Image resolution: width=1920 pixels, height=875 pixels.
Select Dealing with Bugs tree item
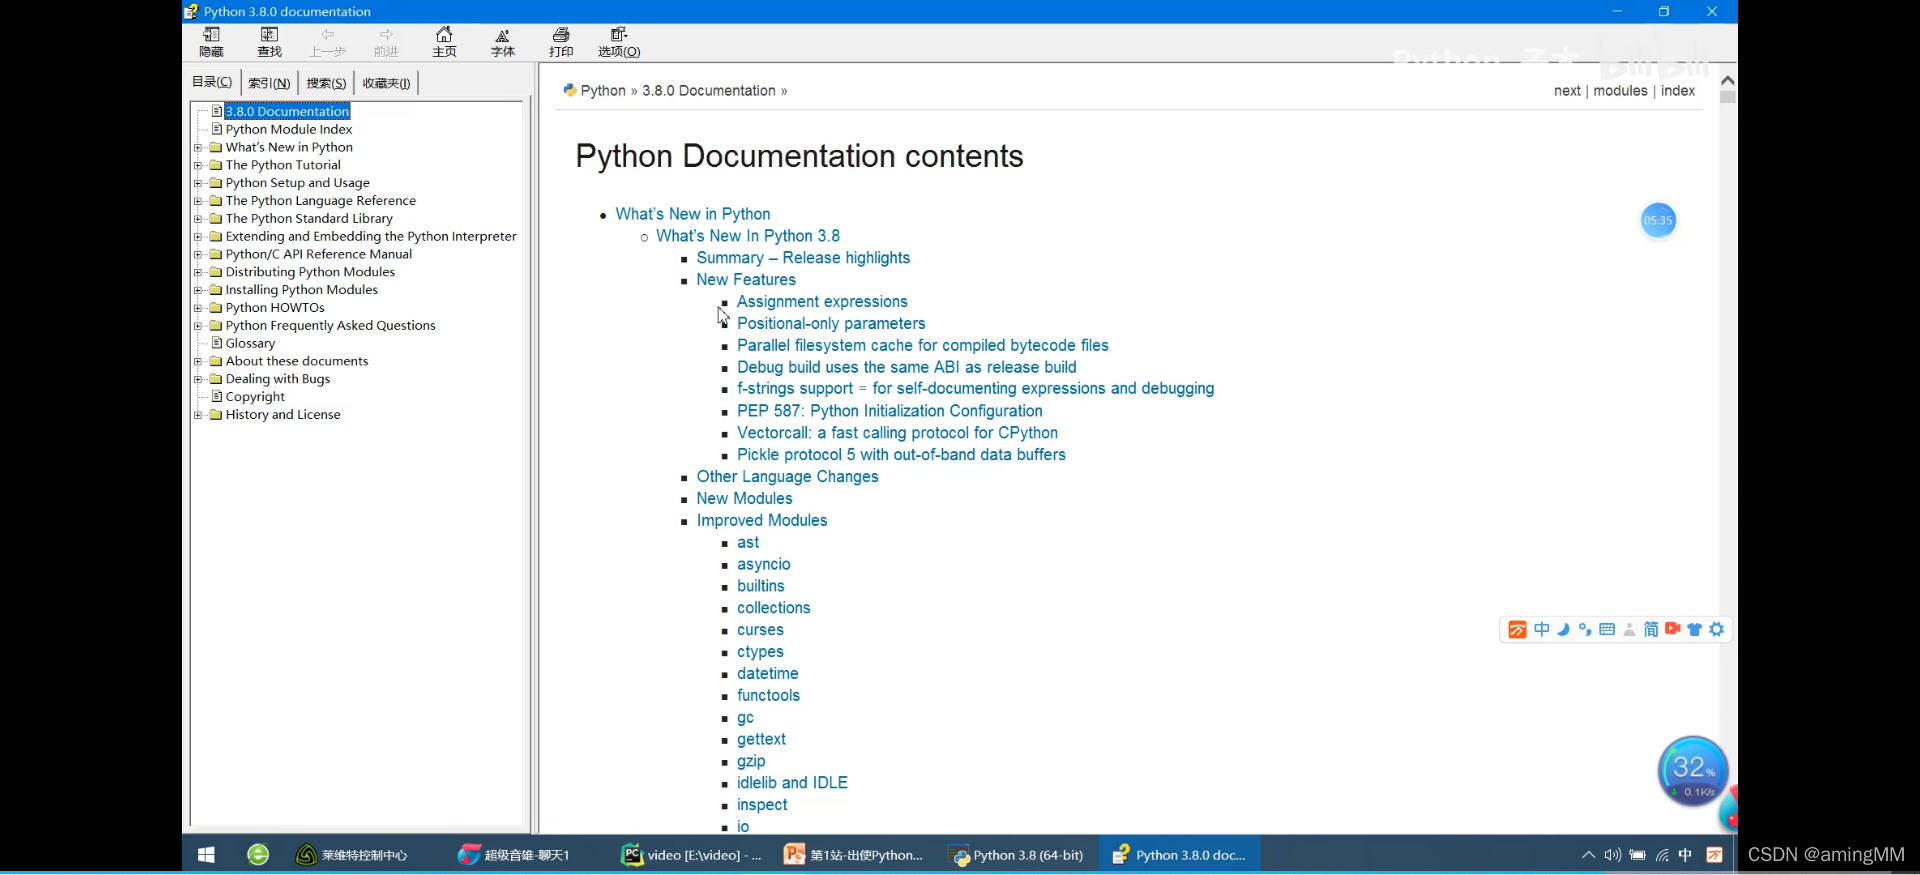click(x=277, y=379)
